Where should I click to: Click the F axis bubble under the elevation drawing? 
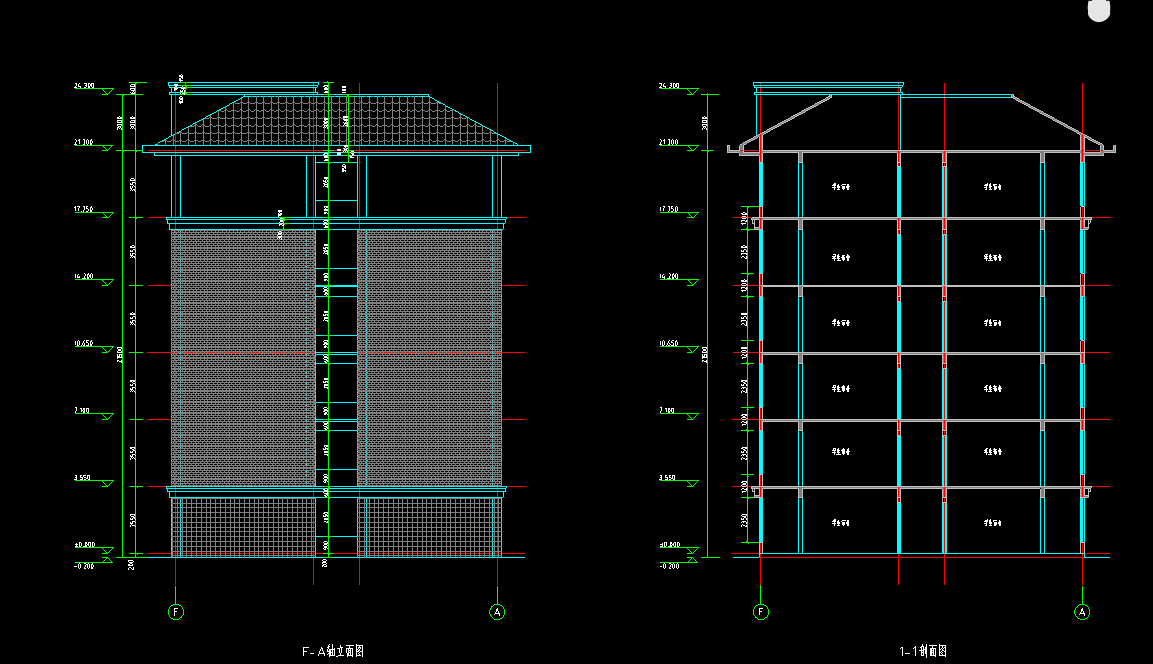176,611
